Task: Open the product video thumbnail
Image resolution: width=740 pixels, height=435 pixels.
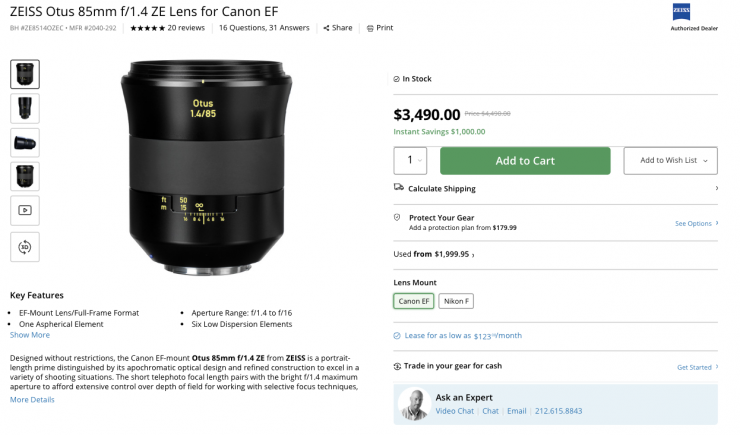Action: point(25,211)
